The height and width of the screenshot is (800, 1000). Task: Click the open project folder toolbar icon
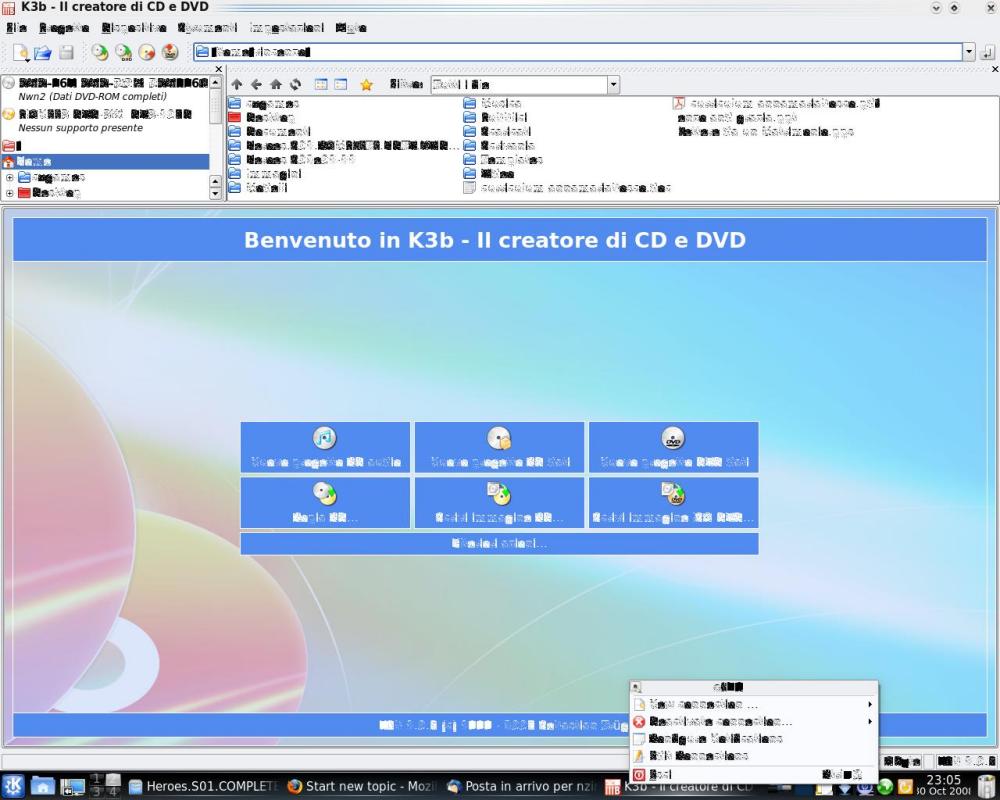tap(43, 52)
